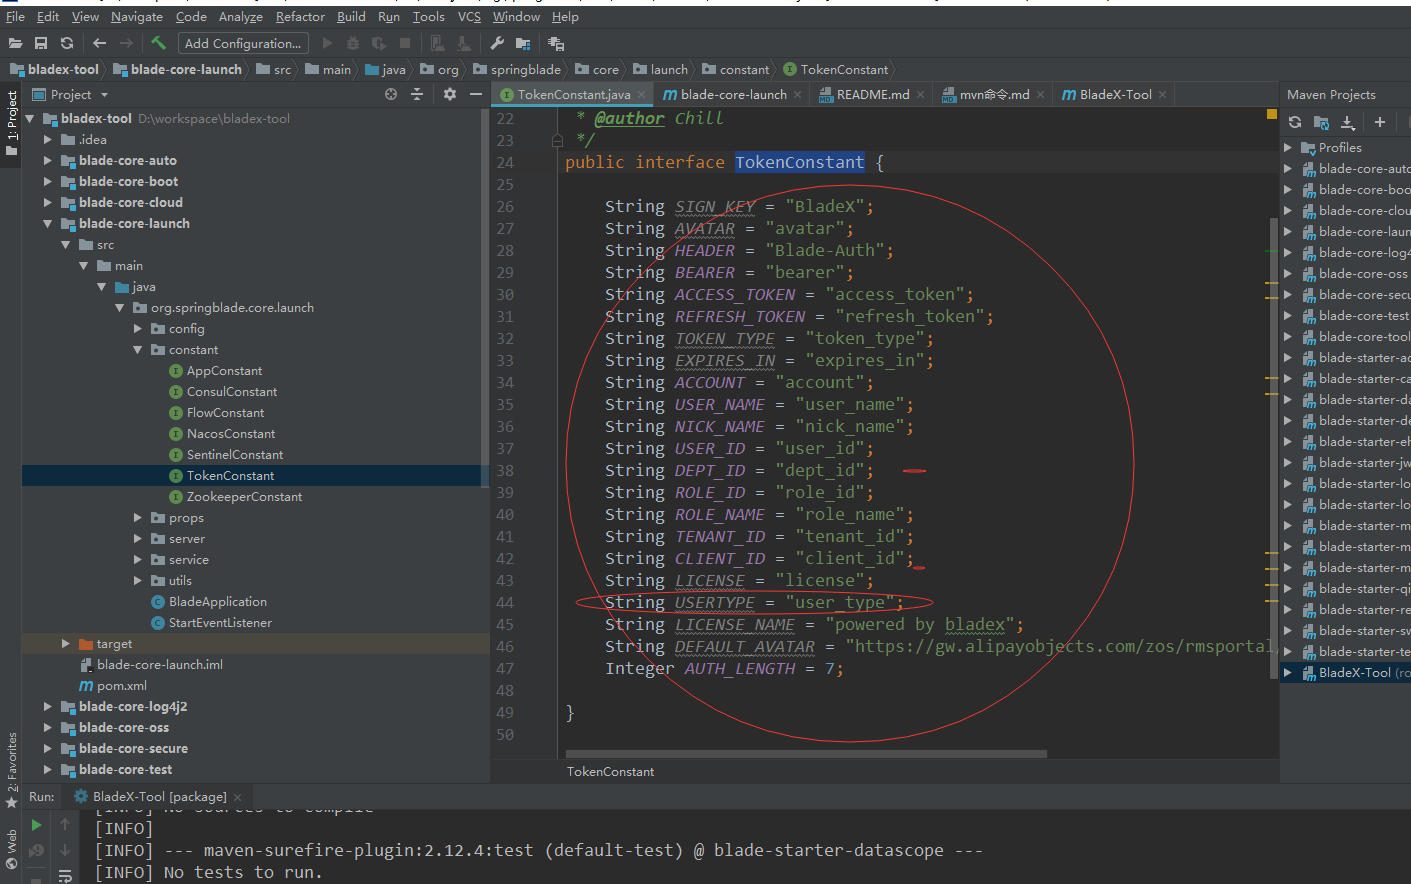Click the SDK/run anything icon after Project Structure
This screenshot has width=1411, height=884.
pos(557,43)
